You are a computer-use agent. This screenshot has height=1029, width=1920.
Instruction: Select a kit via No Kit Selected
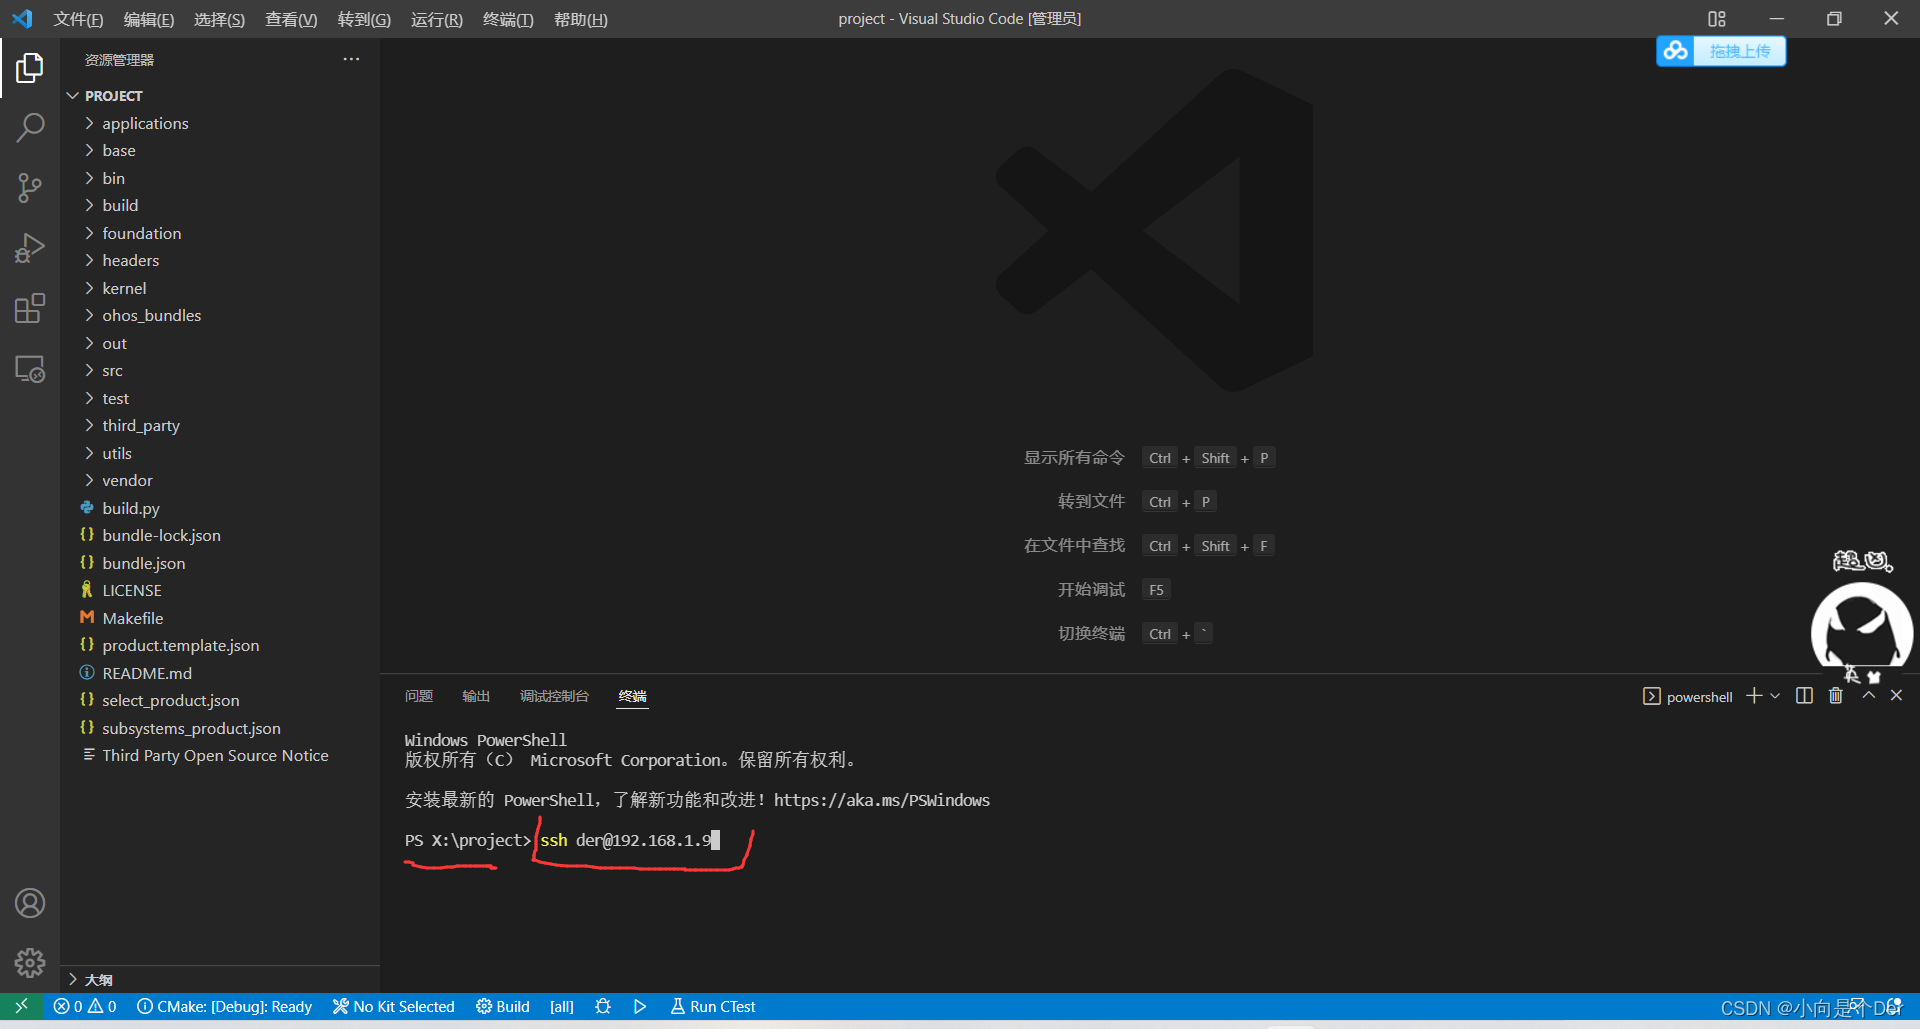394,1006
